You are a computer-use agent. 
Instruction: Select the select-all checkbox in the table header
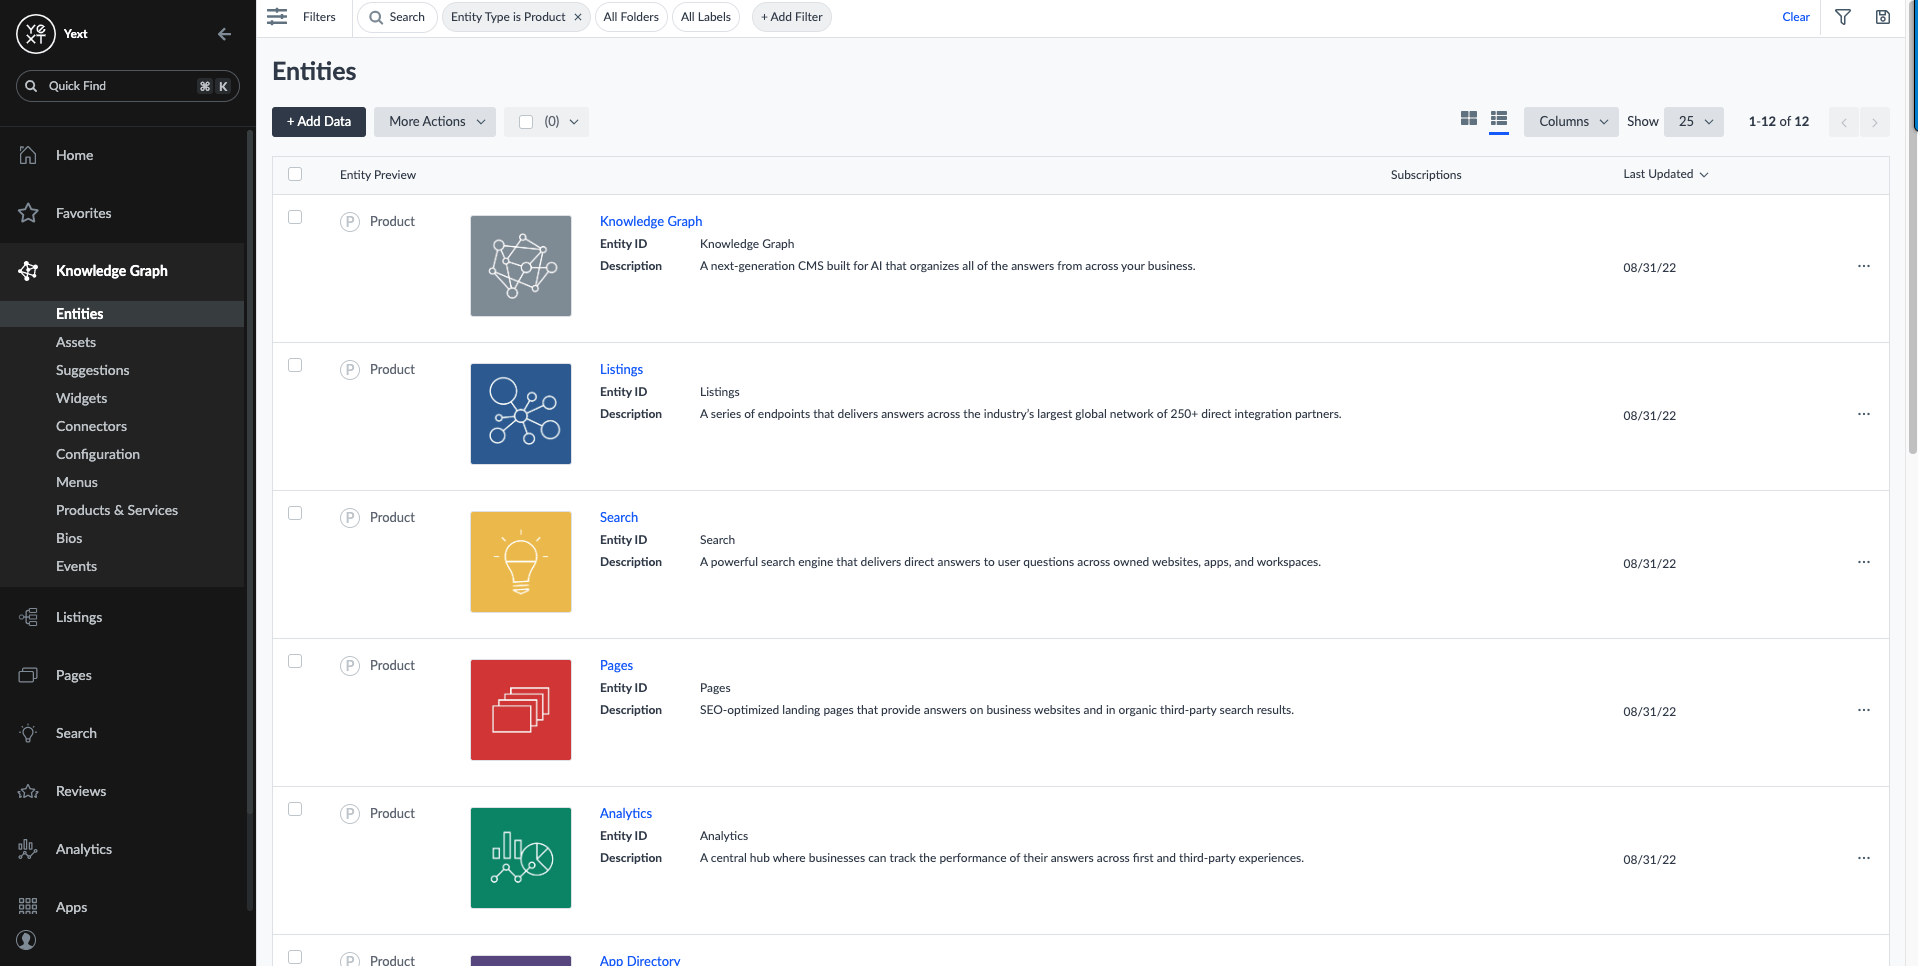(295, 174)
